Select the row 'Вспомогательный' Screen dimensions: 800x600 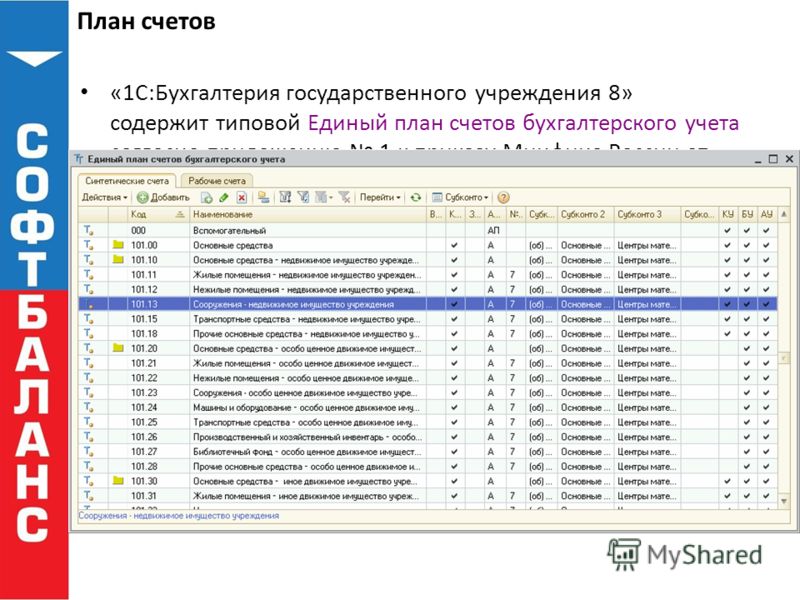click(428, 231)
